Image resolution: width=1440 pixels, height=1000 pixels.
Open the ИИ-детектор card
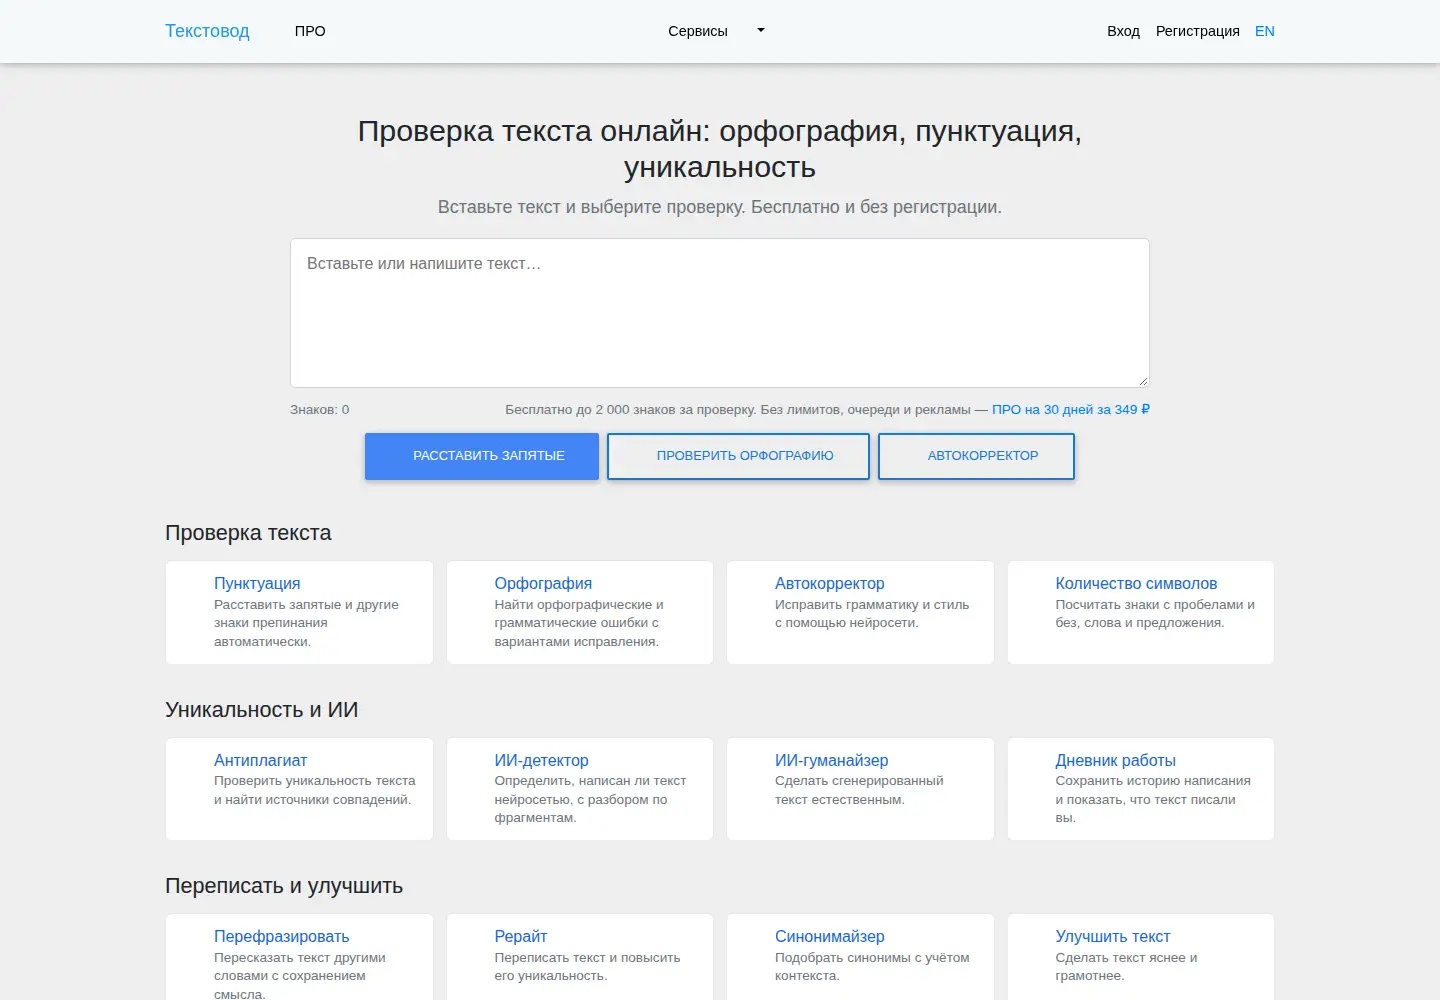[580, 789]
